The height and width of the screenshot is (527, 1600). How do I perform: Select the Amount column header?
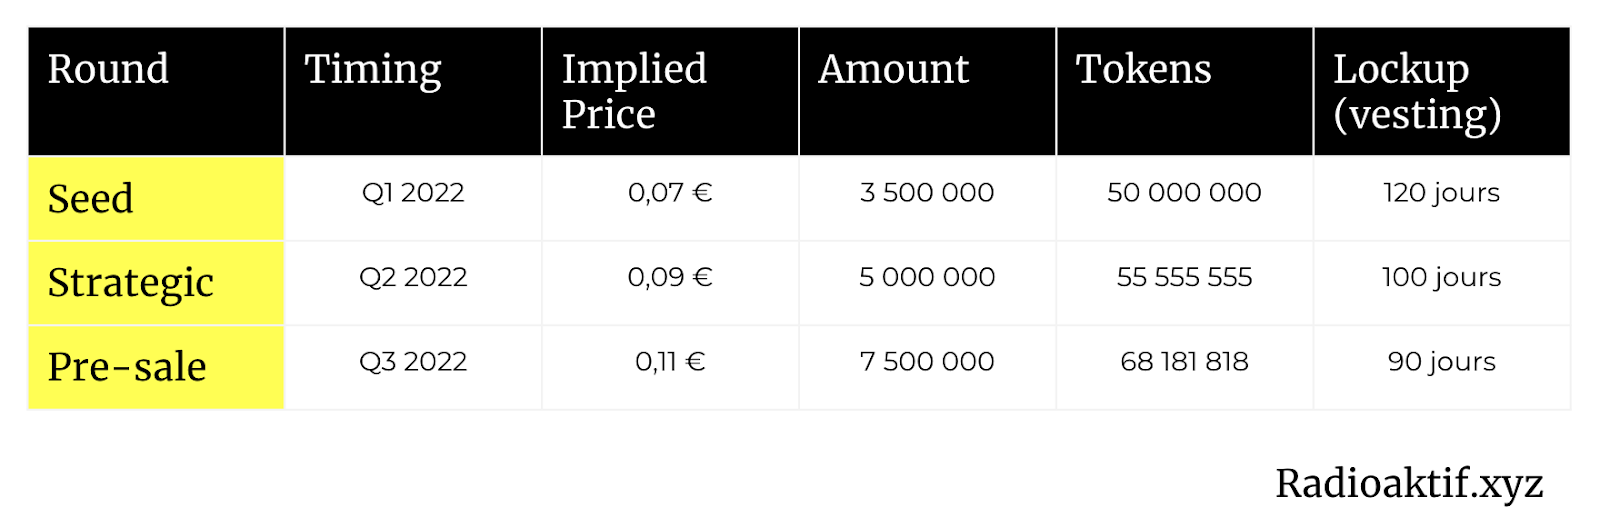[927, 91]
